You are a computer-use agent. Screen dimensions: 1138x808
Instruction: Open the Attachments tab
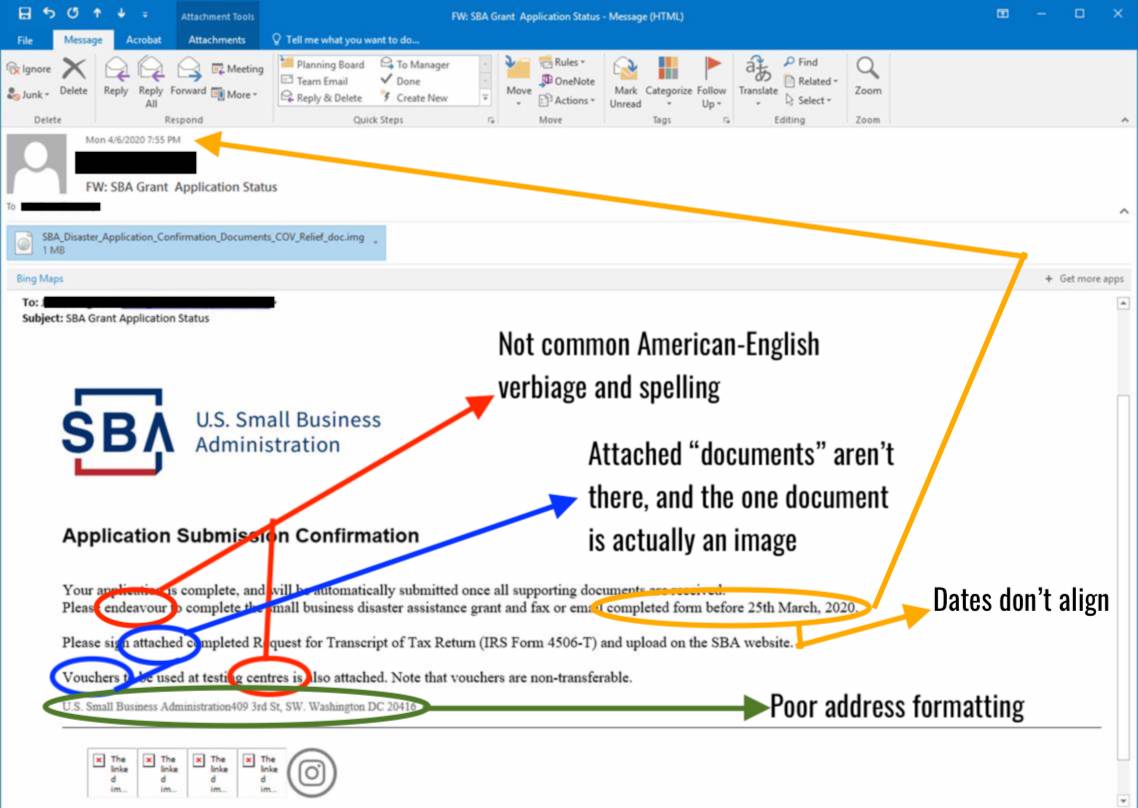[216, 40]
